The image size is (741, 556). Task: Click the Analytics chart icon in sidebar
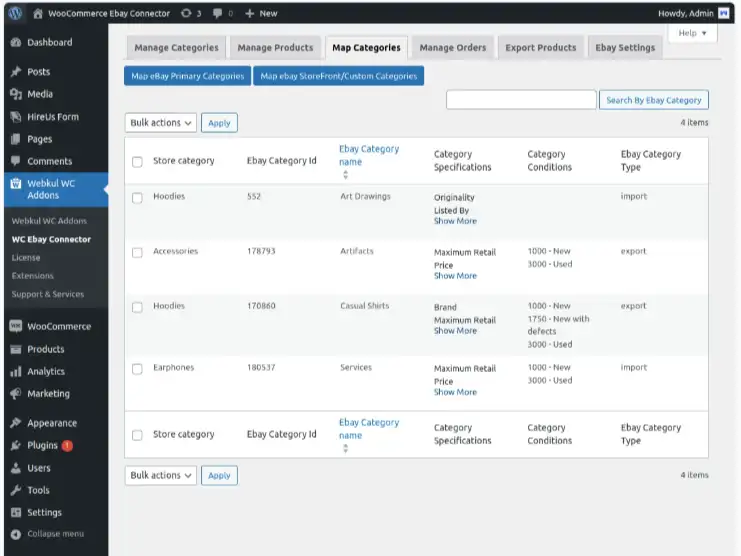(15, 371)
